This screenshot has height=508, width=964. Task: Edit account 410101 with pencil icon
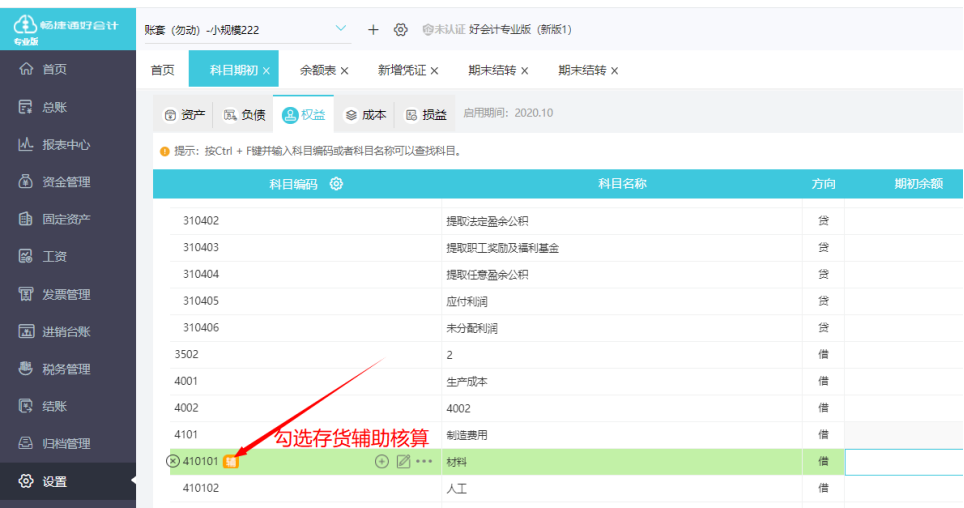coord(403,461)
